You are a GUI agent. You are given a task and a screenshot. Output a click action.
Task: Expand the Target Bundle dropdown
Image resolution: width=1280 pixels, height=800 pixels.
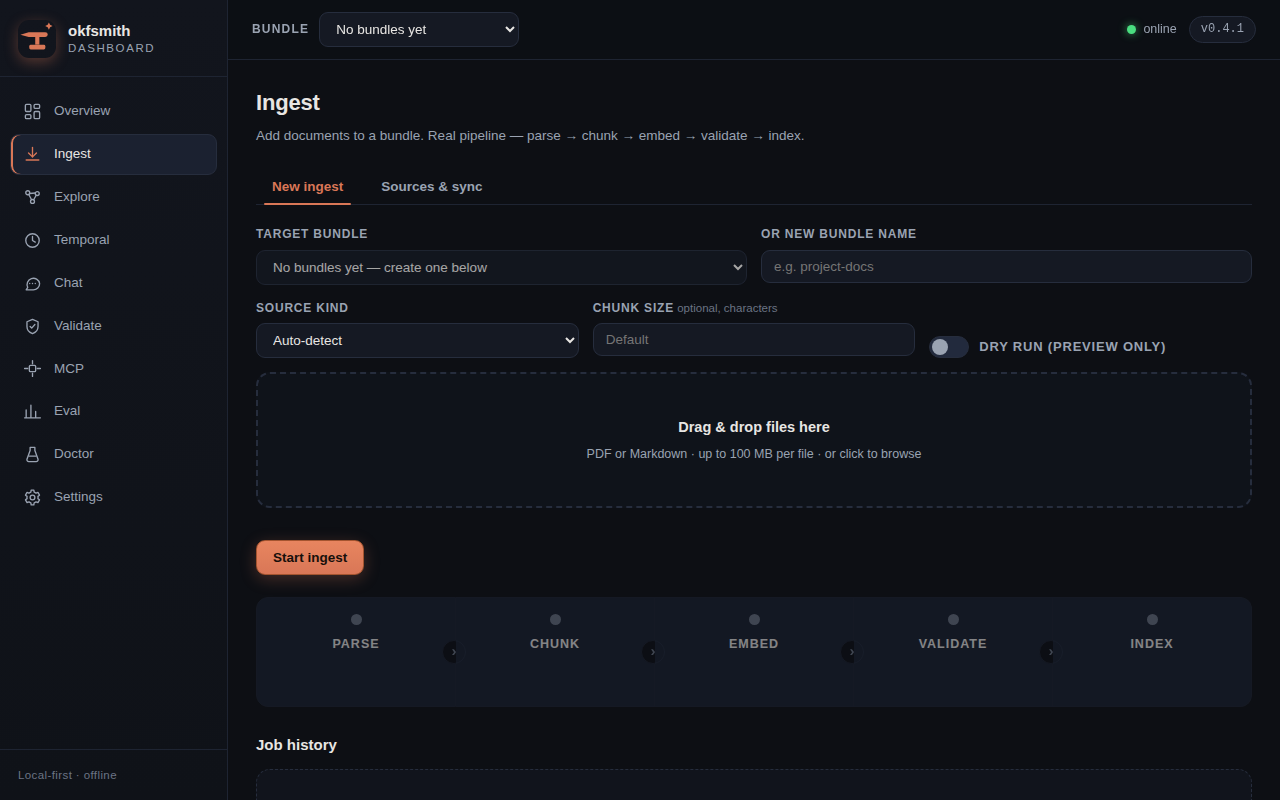501,267
